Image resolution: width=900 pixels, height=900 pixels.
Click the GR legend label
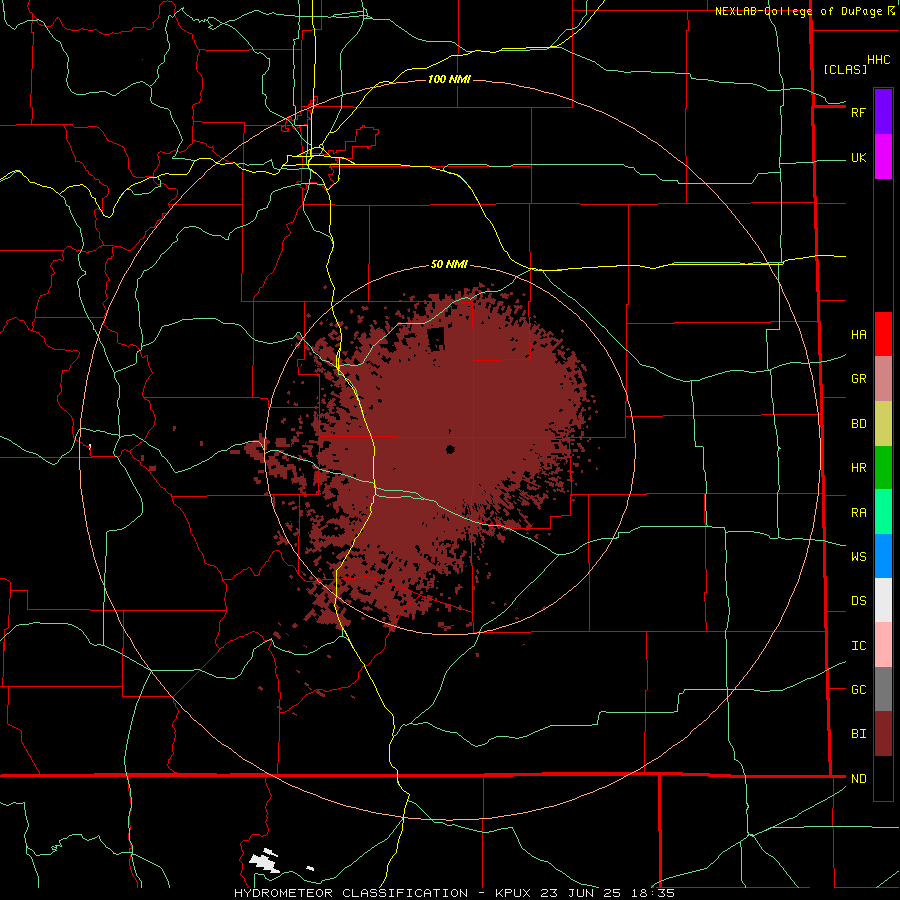[858, 379]
